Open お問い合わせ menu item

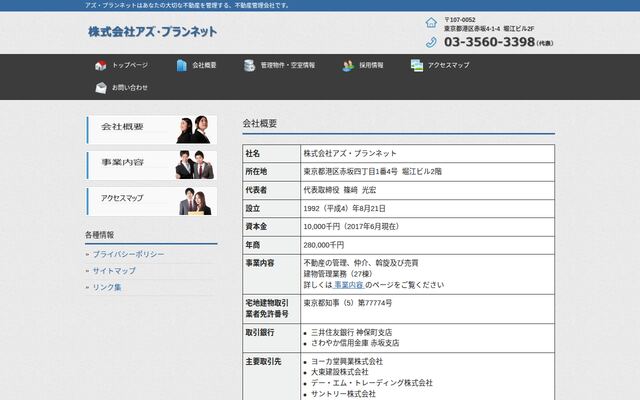(x=130, y=87)
